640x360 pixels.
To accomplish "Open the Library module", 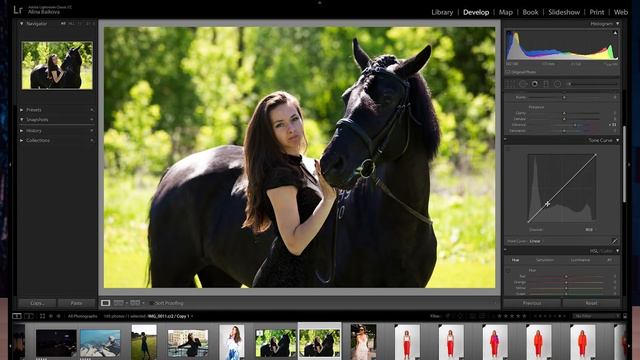I will (442, 12).
